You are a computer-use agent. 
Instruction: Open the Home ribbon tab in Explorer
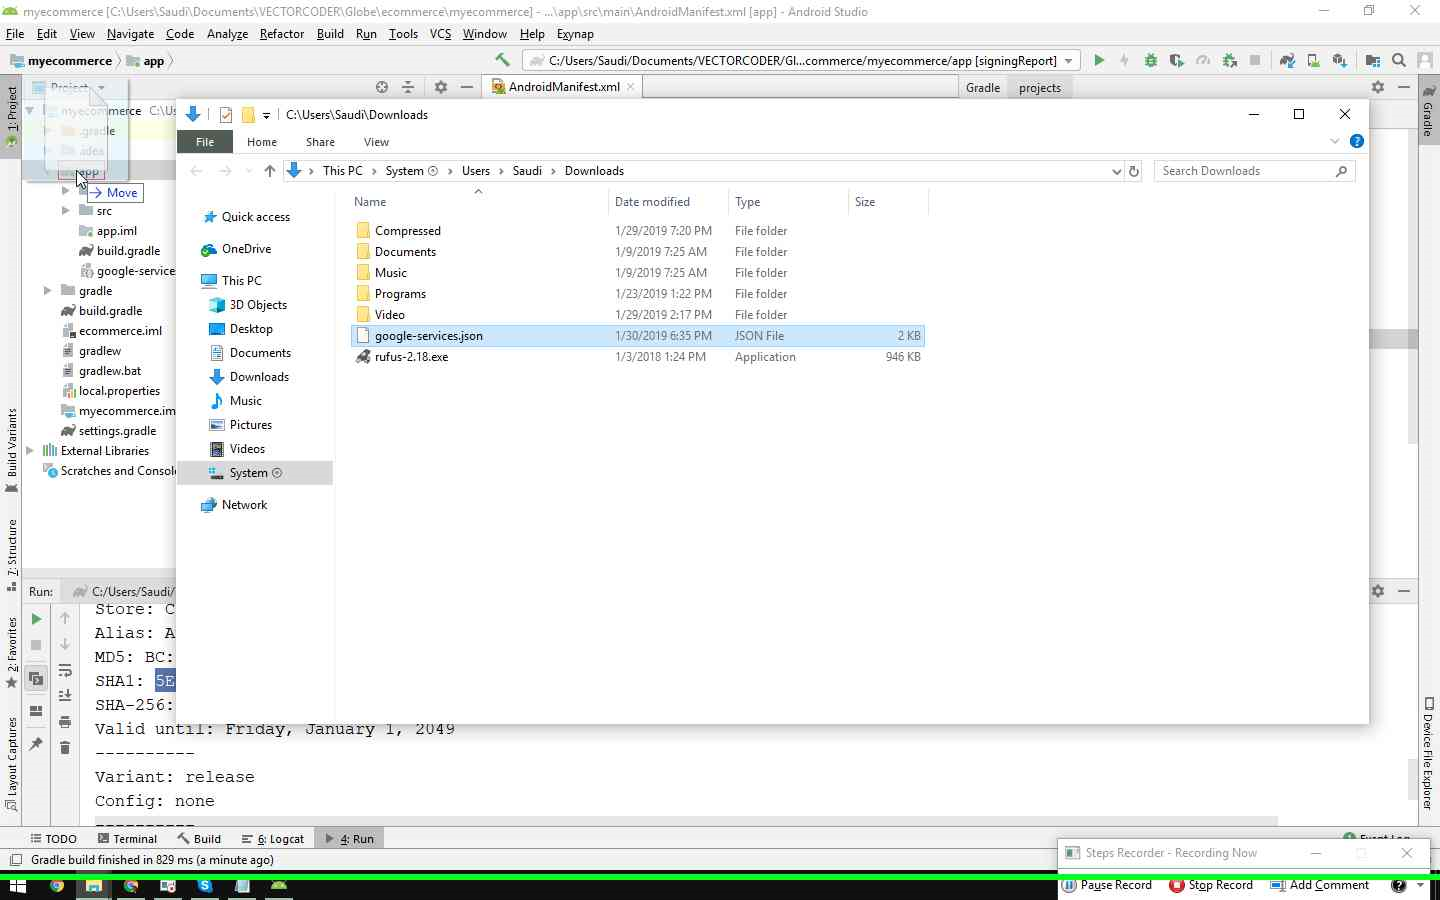point(262,142)
